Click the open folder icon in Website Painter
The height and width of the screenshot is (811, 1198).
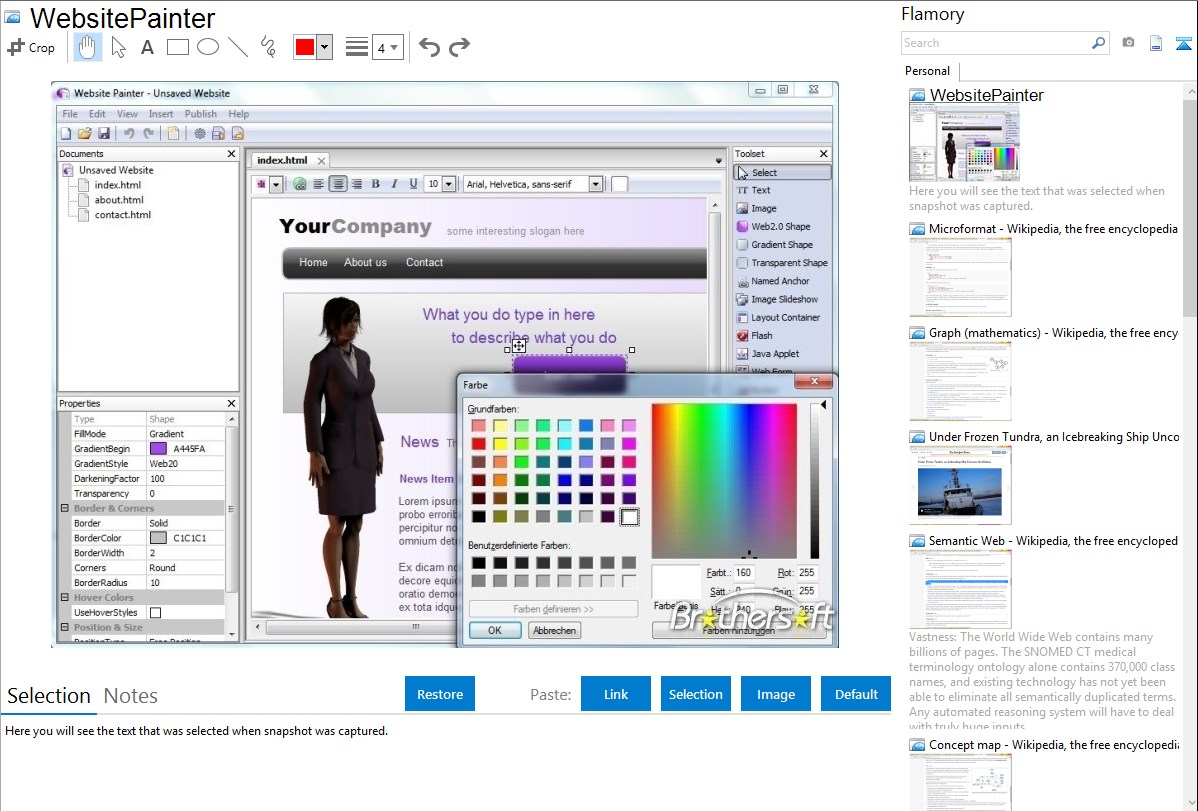85,134
